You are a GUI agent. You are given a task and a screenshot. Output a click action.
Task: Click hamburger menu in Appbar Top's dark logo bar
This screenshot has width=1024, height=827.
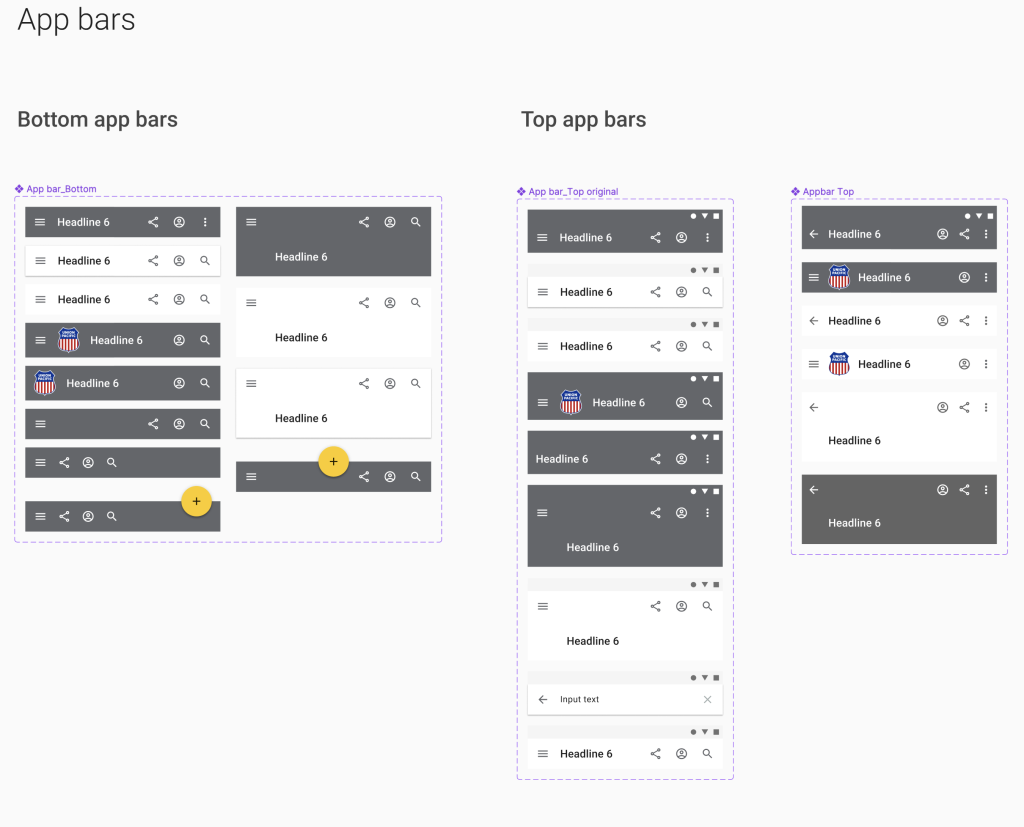point(814,278)
